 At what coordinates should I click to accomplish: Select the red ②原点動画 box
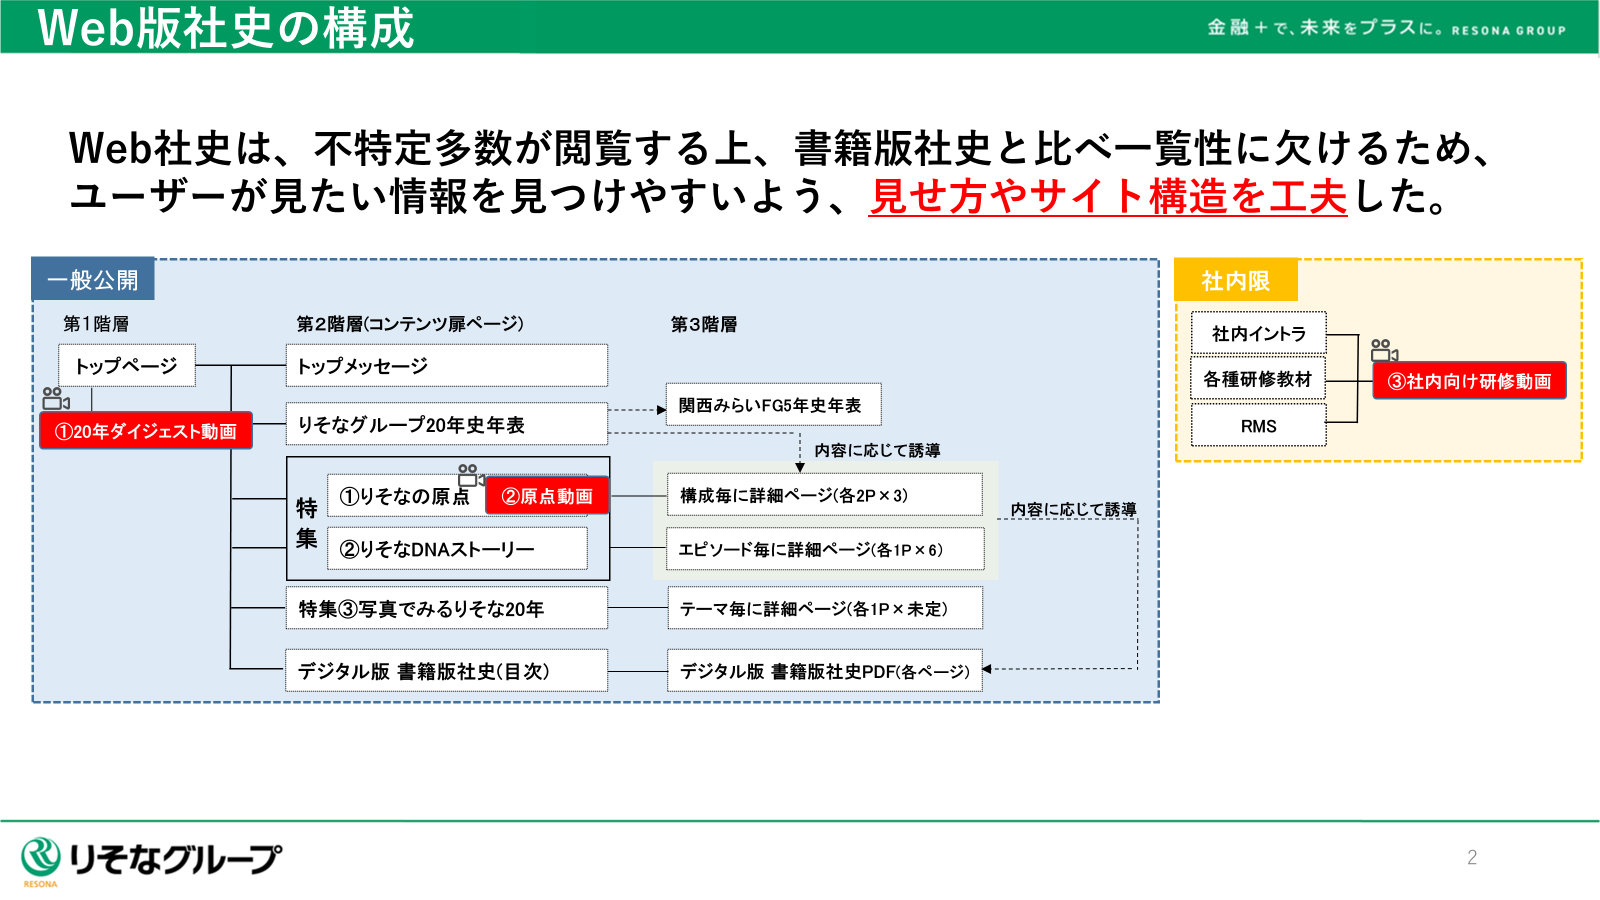tap(547, 496)
